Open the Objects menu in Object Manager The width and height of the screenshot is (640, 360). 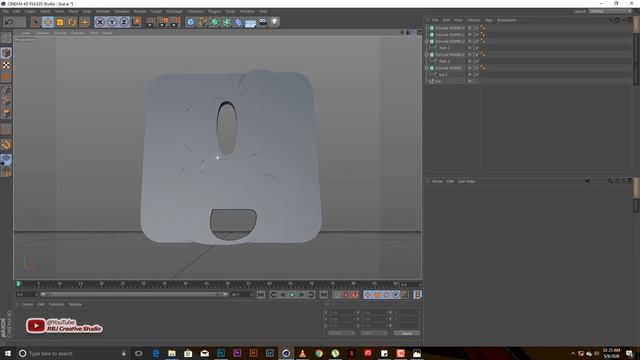coord(473,20)
